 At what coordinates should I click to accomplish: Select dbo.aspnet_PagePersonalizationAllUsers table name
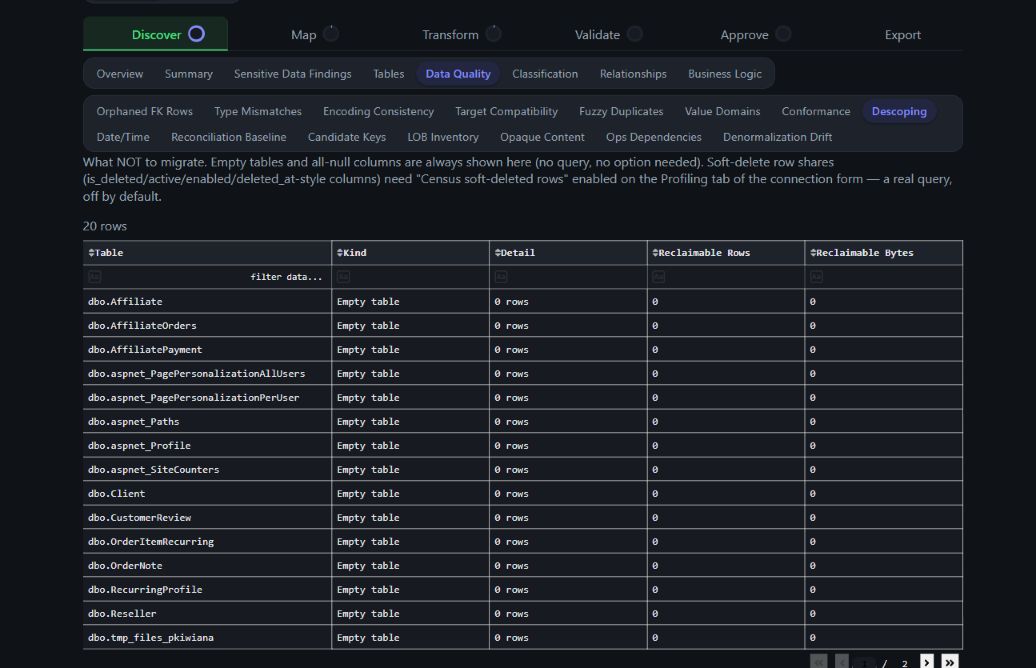click(x=196, y=374)
